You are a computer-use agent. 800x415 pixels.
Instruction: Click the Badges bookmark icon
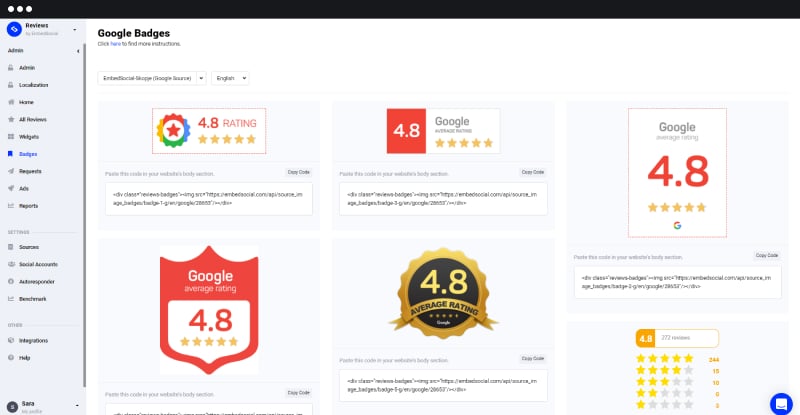click(x=10, y=154)
